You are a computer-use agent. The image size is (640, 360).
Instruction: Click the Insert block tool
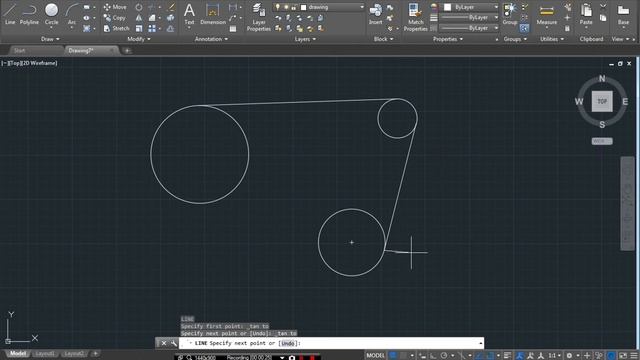tap(376, 14)
